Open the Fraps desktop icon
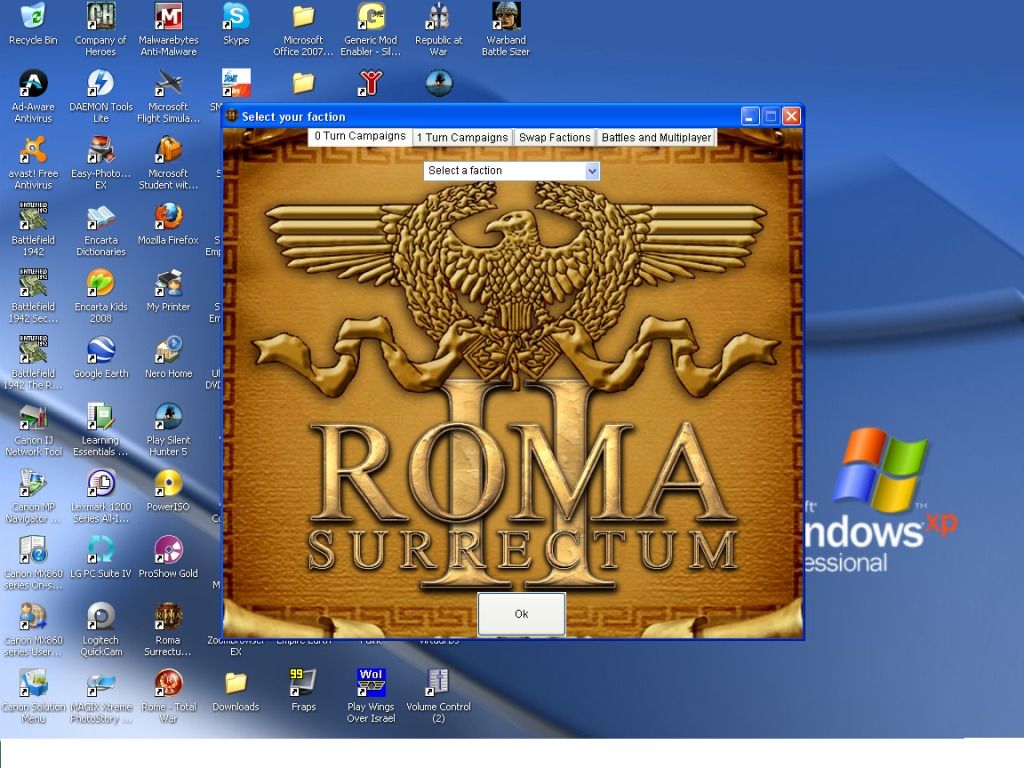 [x=303, y=685]
